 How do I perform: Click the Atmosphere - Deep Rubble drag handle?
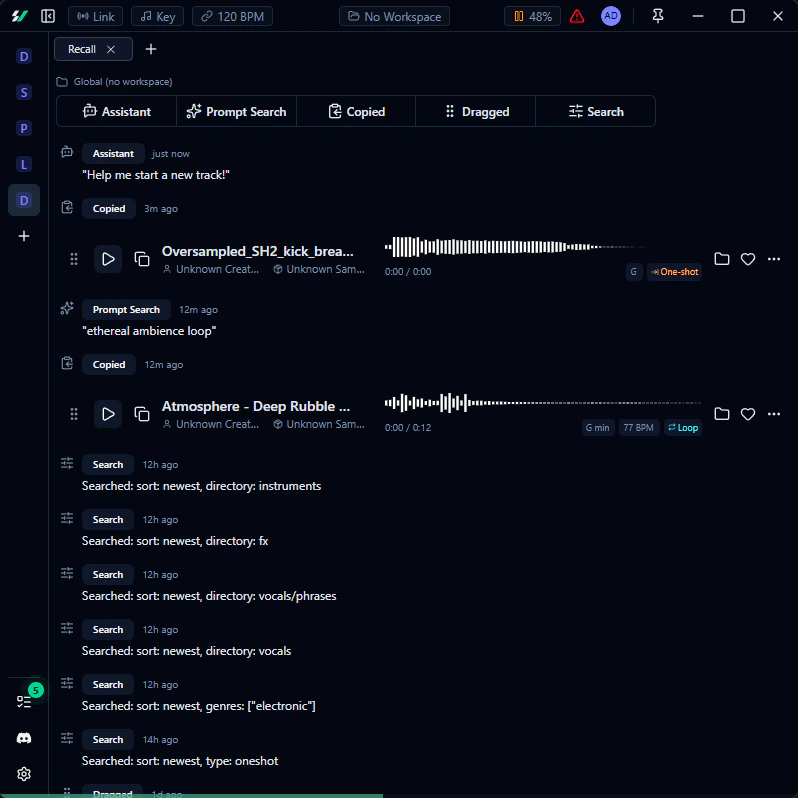click(x=74, y=414)
